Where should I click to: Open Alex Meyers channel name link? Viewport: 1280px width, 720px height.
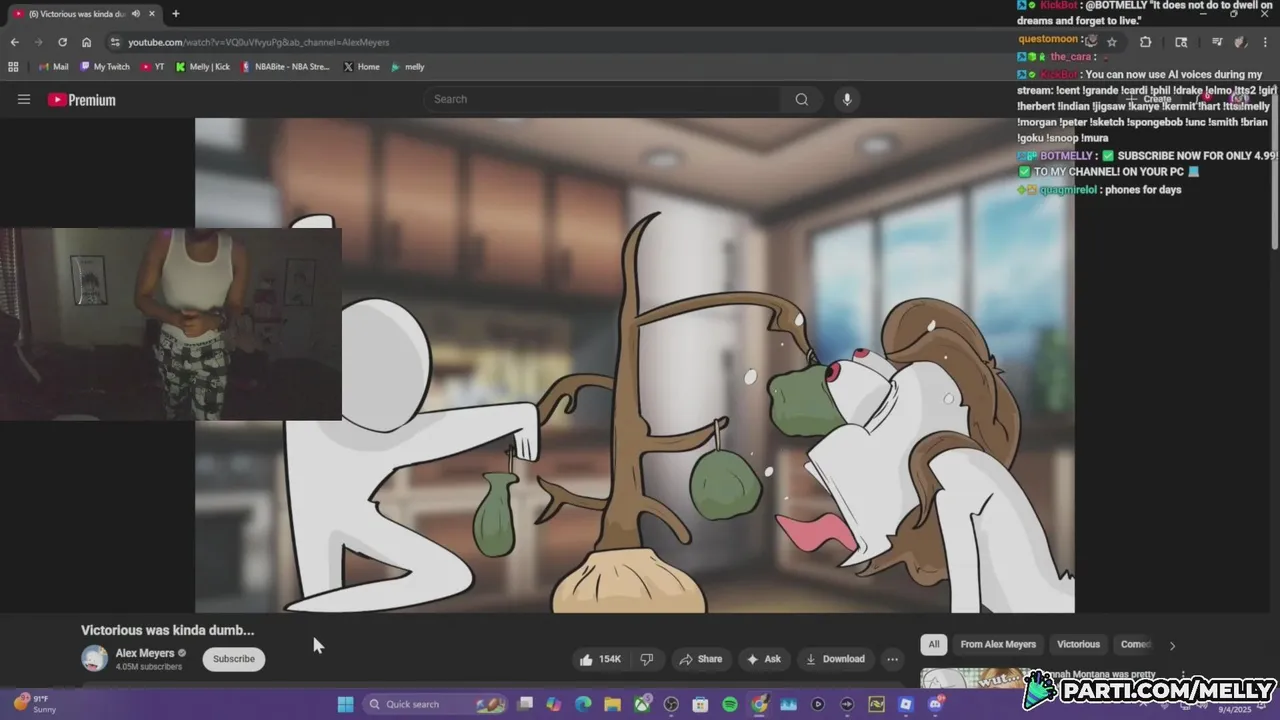coord(145,653)
